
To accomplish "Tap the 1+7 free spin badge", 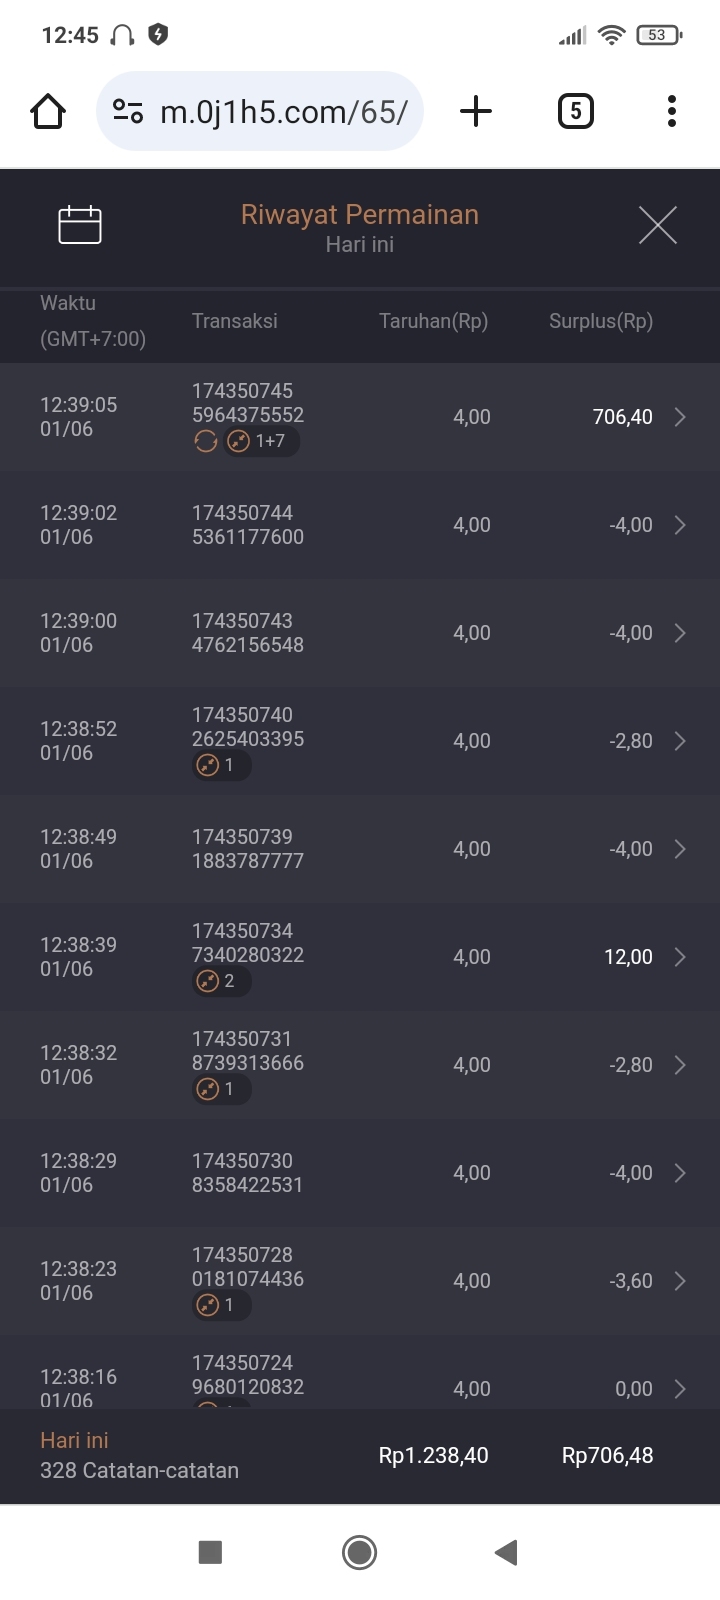I will point(261,441).
